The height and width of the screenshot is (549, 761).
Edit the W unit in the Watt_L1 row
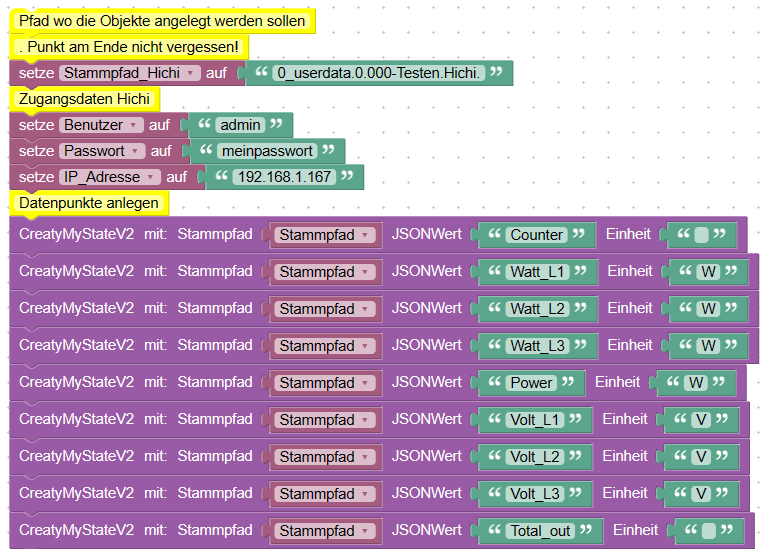pos(709,272)
